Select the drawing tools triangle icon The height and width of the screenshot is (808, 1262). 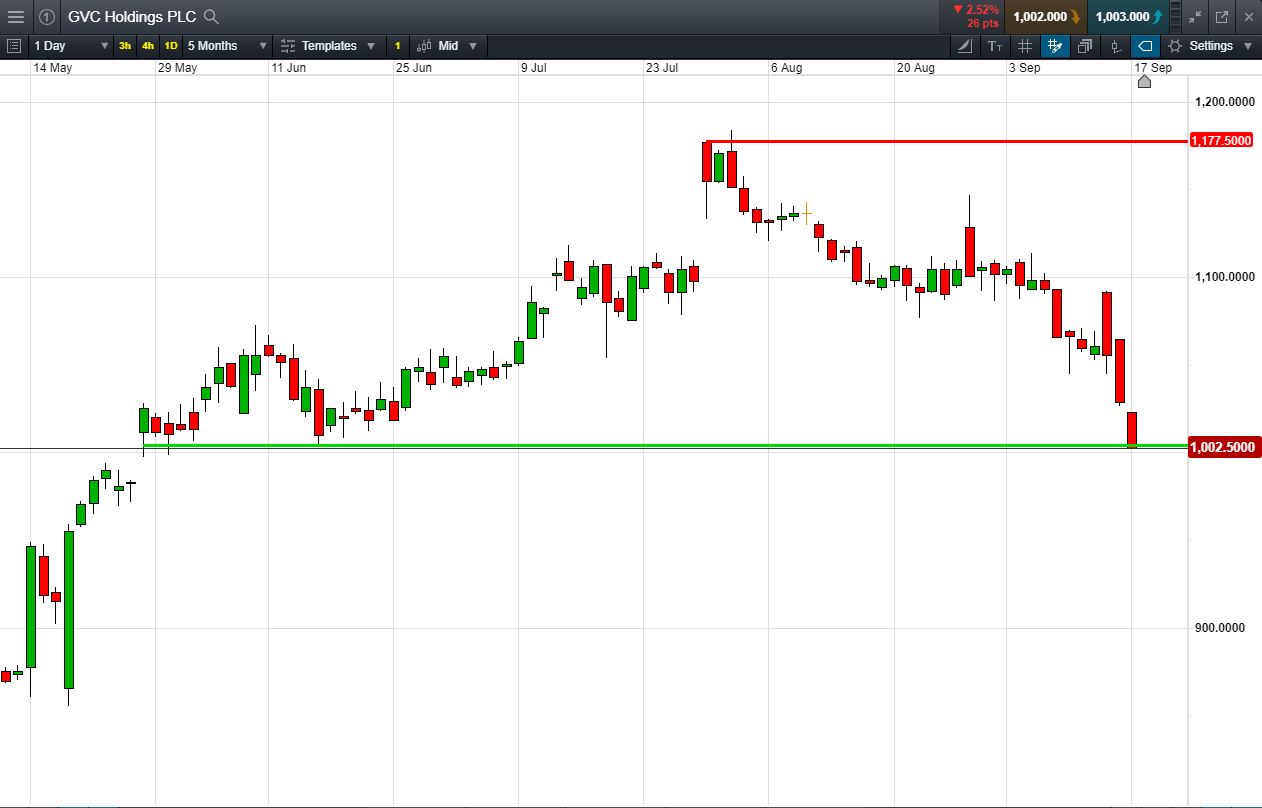point(964,46)
